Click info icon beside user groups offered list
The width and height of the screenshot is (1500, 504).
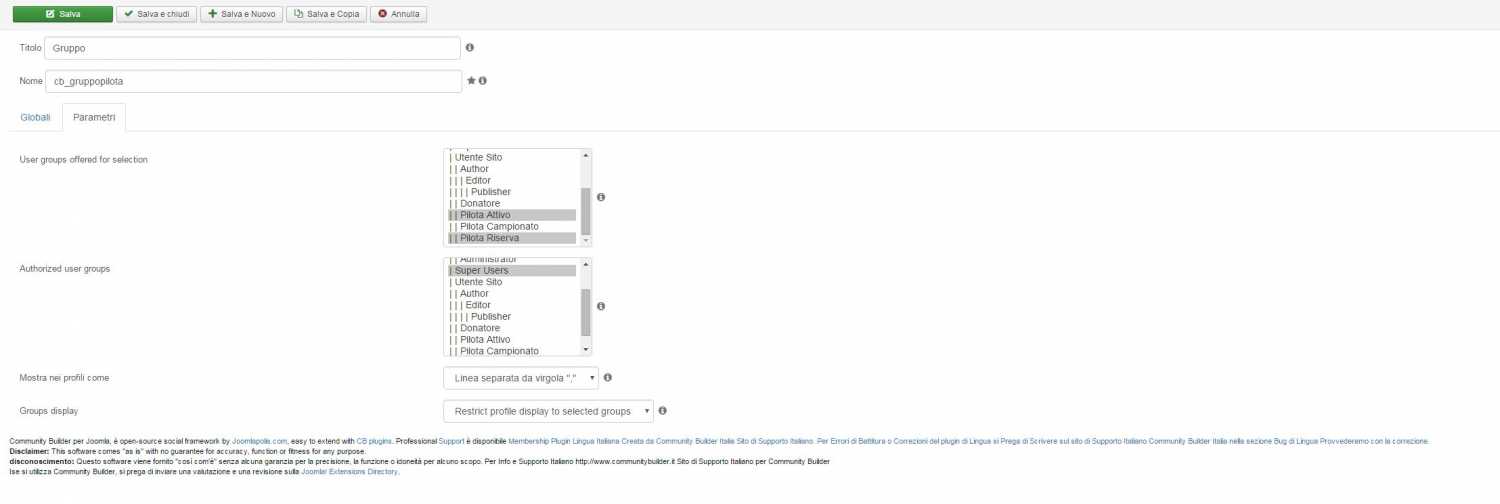(601, 197)
